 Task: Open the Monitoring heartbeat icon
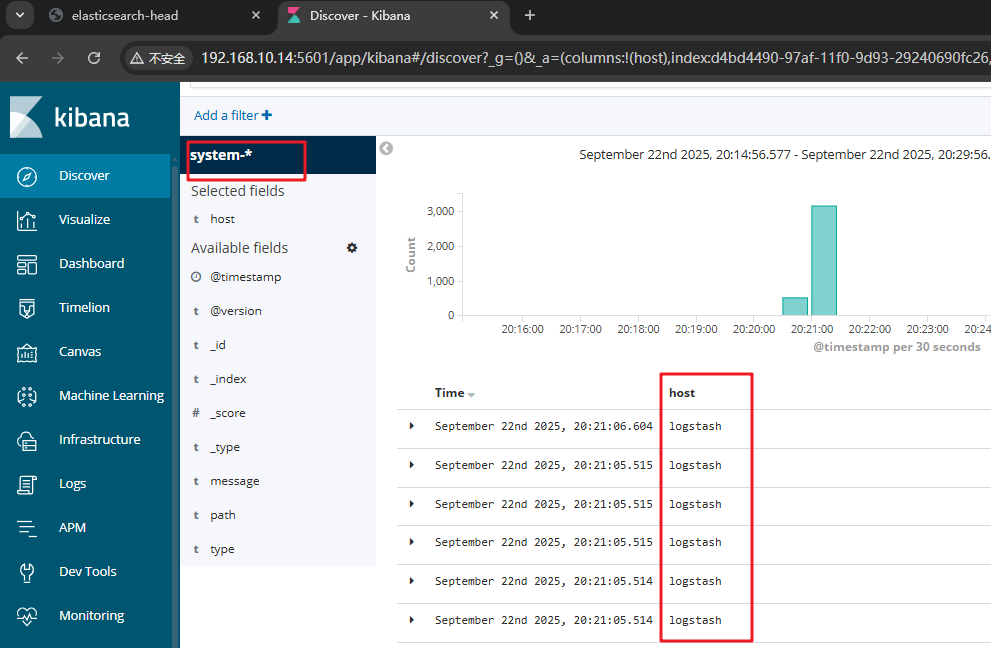[27, 616]
